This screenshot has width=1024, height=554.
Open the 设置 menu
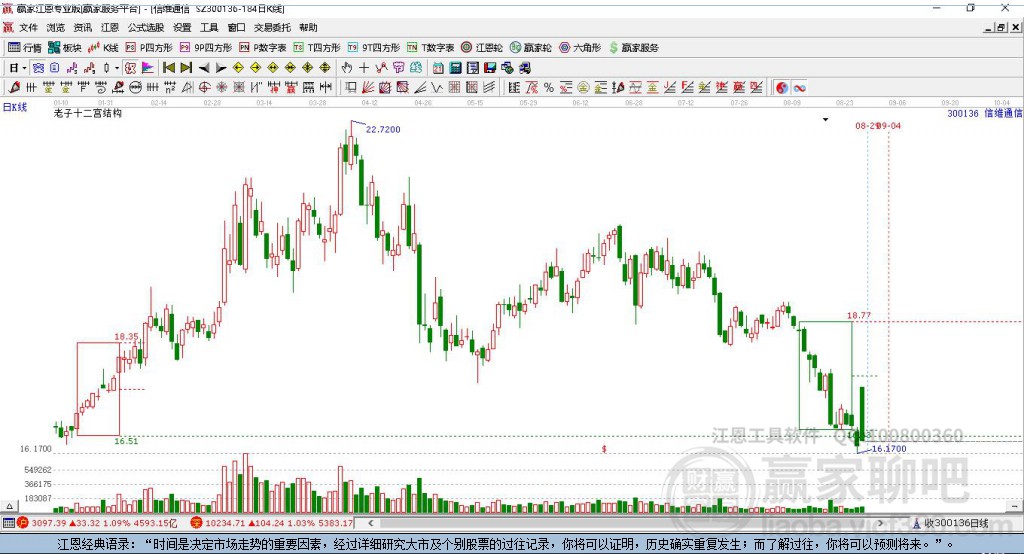[x=182, y=27]
